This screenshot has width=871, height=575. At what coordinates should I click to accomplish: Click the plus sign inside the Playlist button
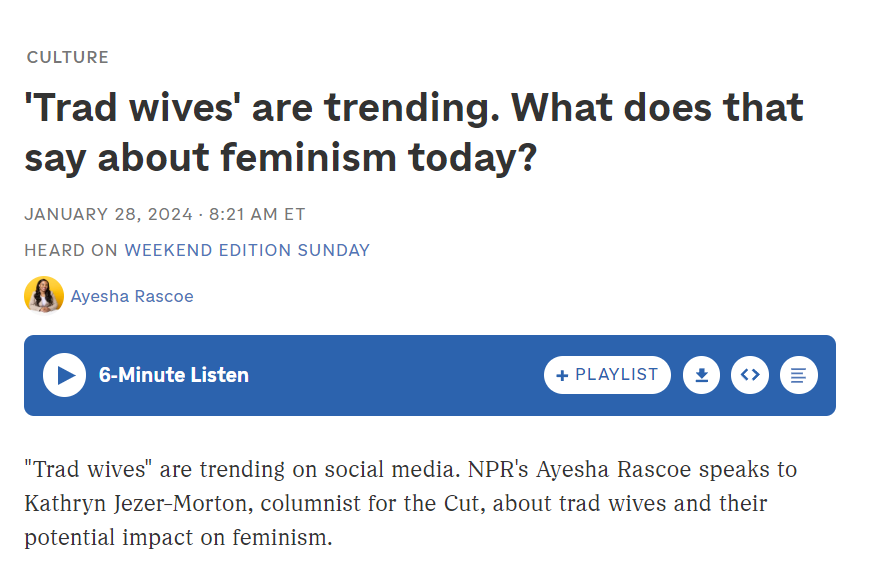562,376
